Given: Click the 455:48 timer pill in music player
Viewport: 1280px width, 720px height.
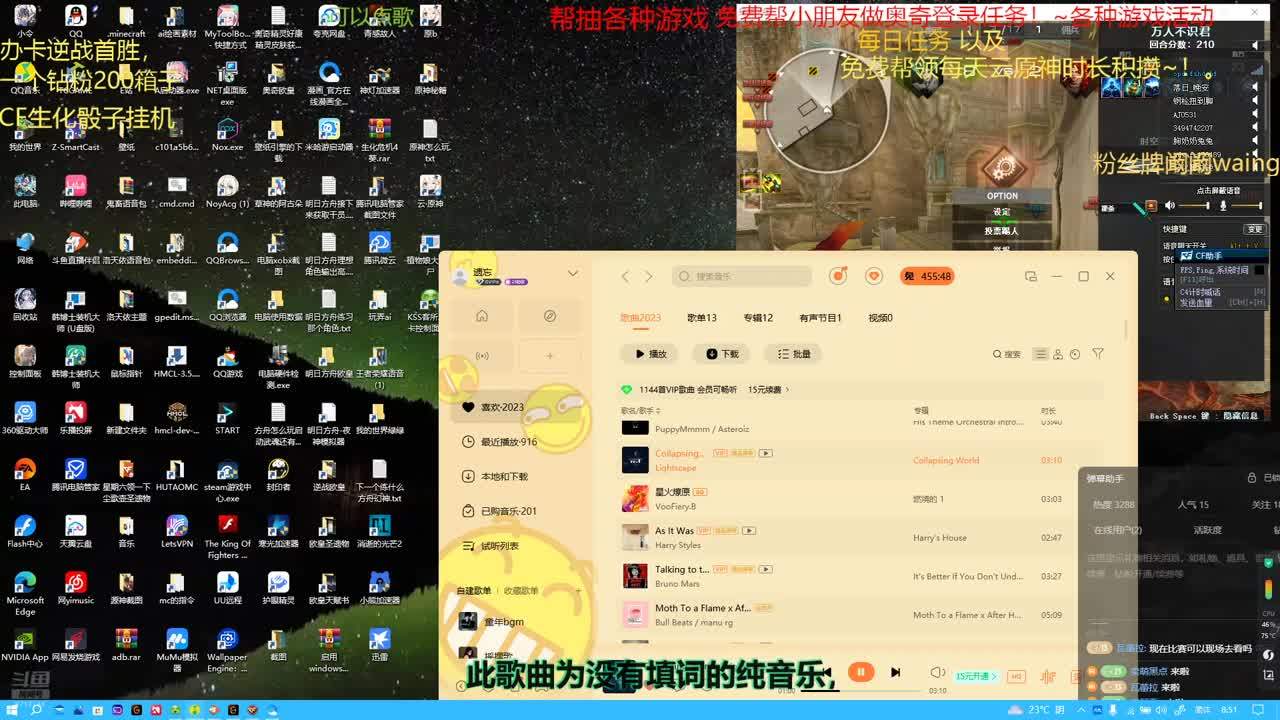Looking at the screenshot, I should [x=928, y=276].
